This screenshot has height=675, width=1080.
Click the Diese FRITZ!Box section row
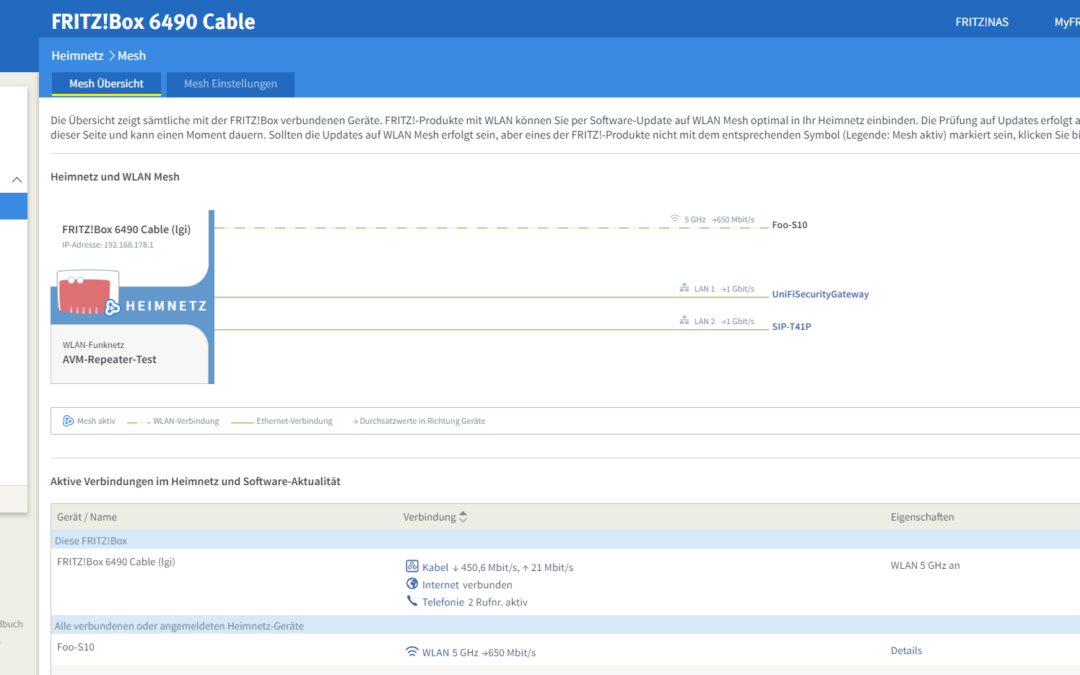(565, 540)
